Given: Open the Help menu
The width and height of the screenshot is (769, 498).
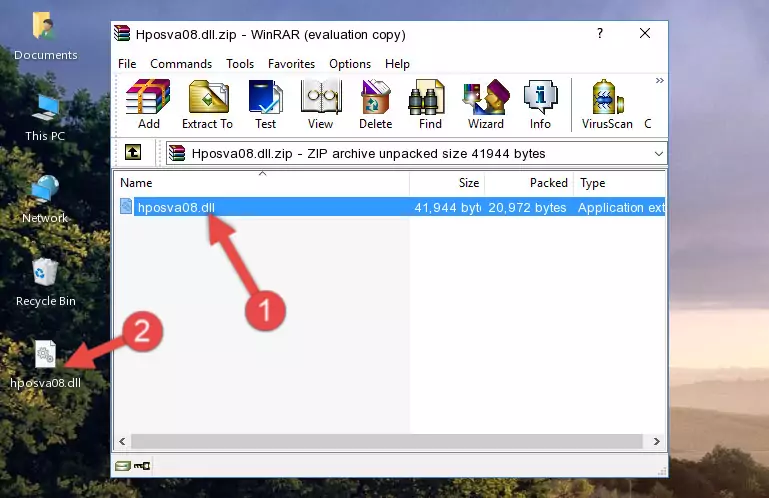Looking at the screenshot, I should click(x=397, y=64).
